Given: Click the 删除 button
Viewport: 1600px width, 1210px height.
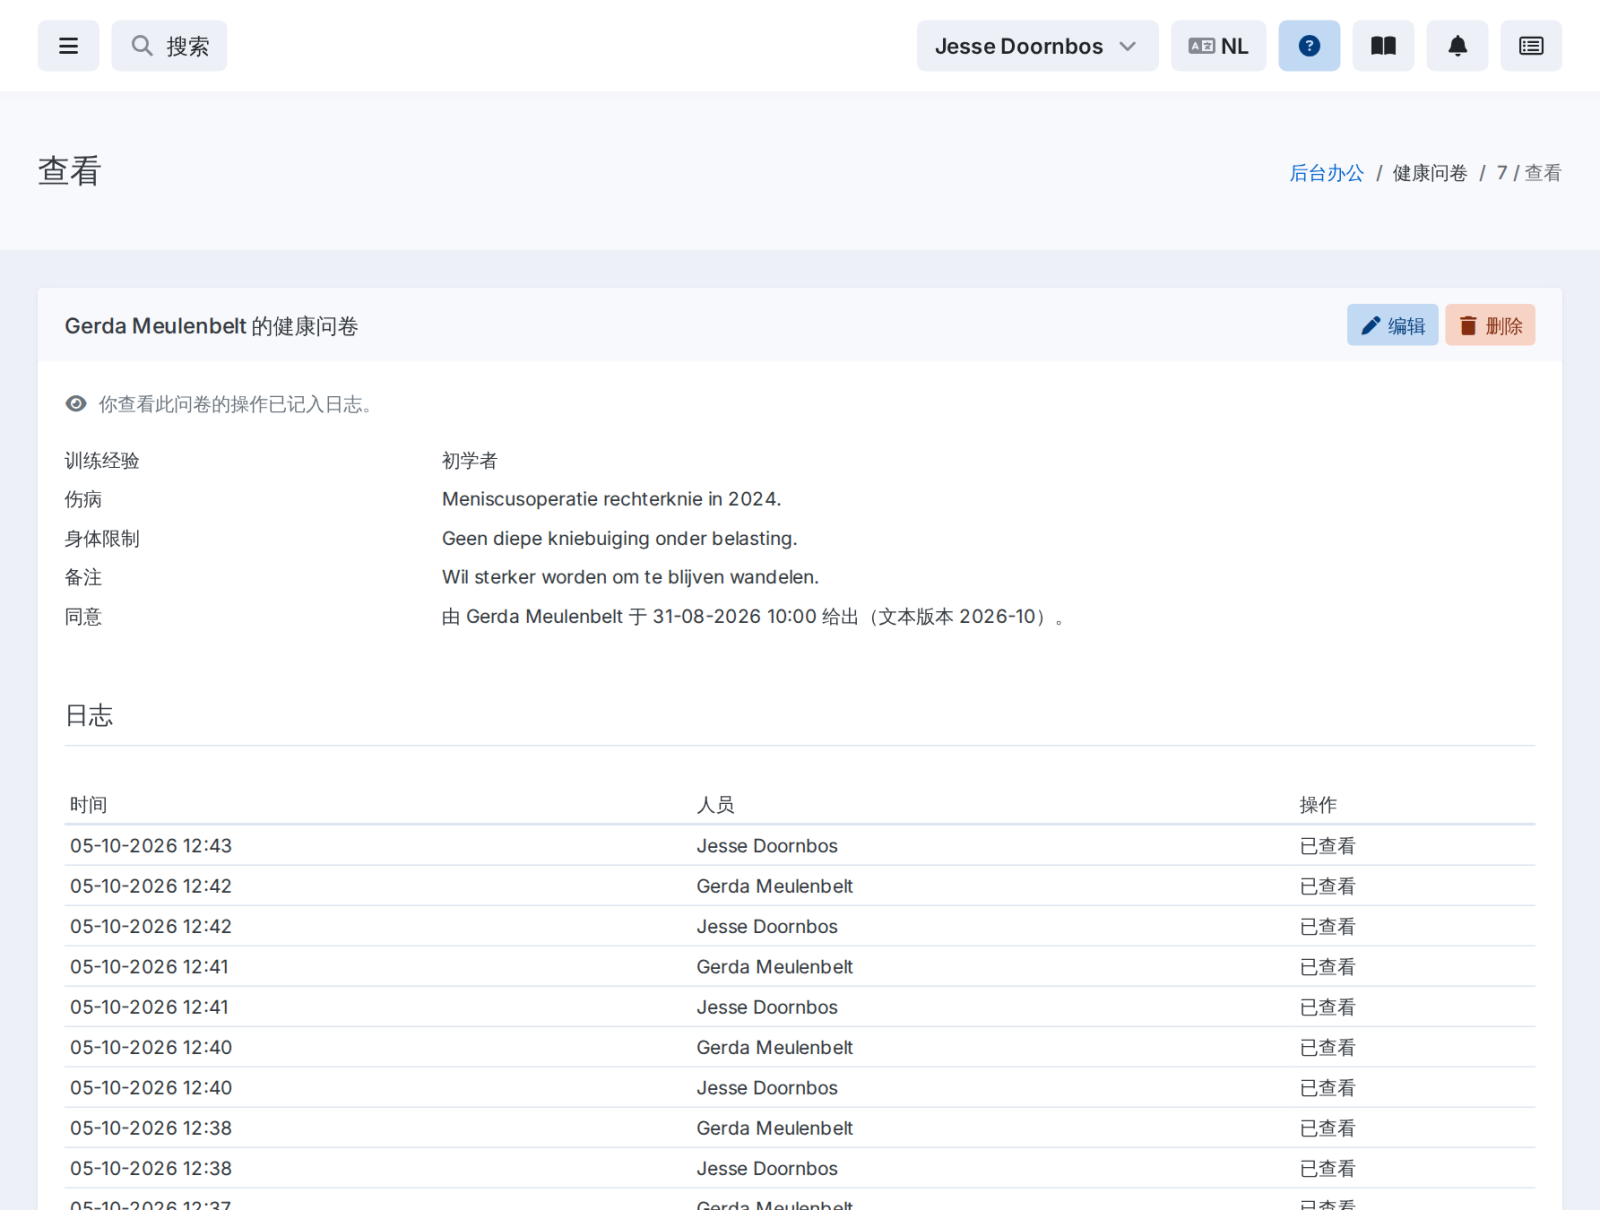Looking at the screenshot, I should coord(1490,325).
